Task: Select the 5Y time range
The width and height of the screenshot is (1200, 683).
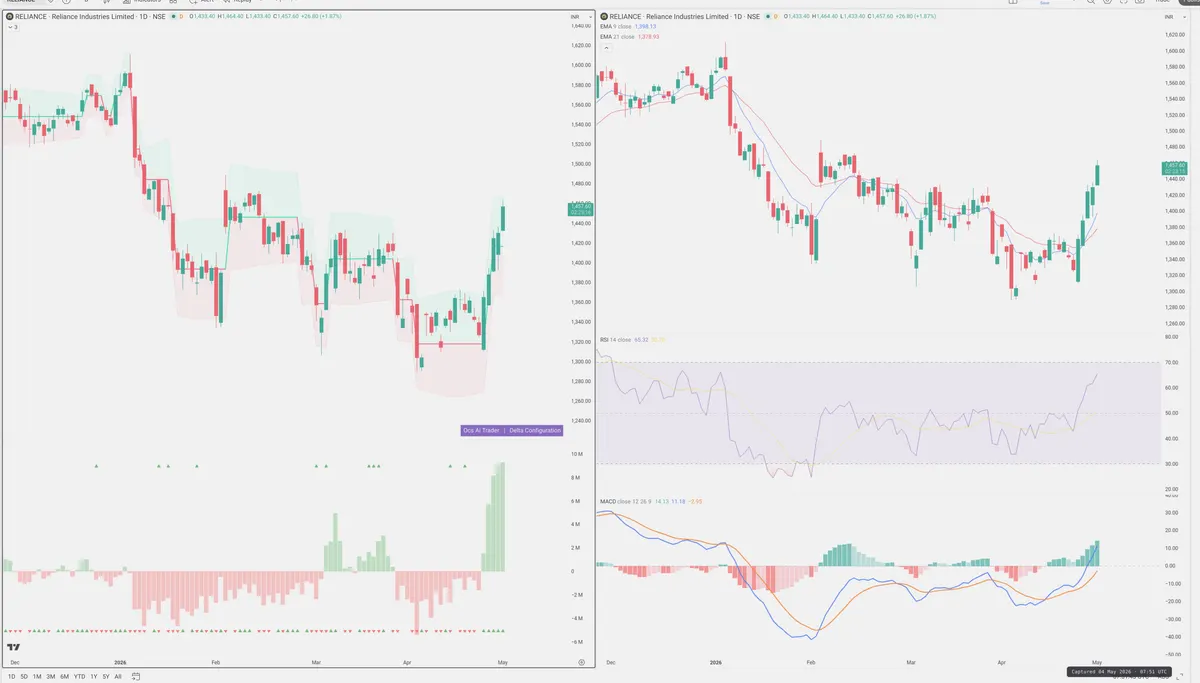Action: (x=106, y=676)
